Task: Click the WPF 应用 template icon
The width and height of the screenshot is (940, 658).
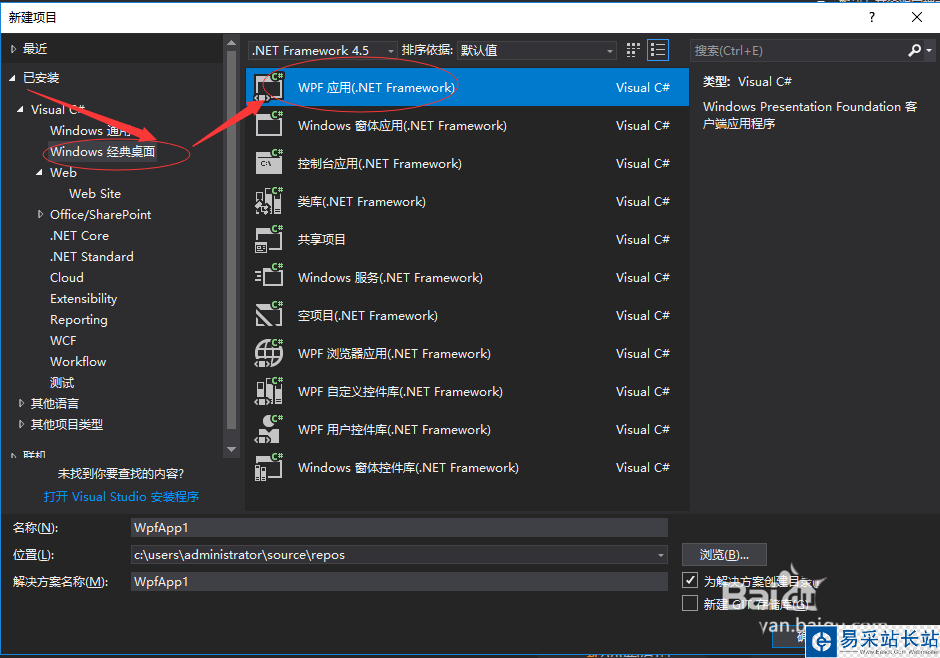Action: (269, 87)
